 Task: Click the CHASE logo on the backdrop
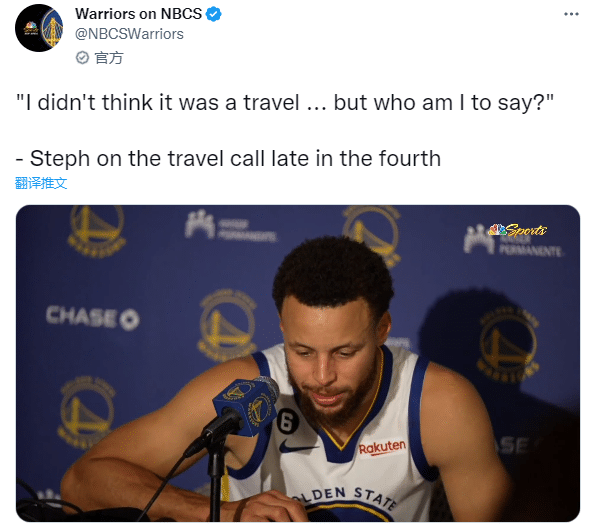pos(93,317)
